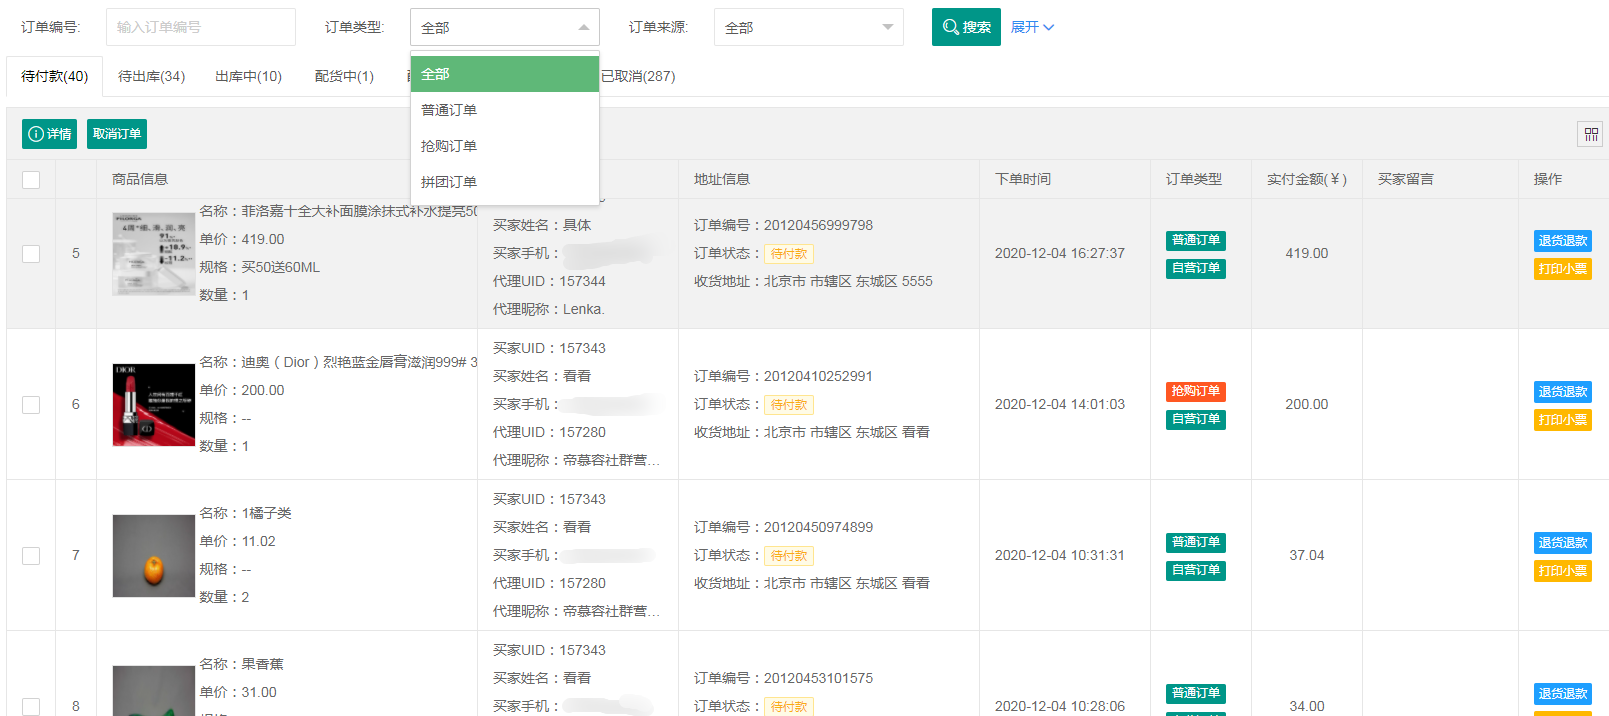Click the 实付金额(¥) column header
The image size is (1609, 716).
[1307, 179]
